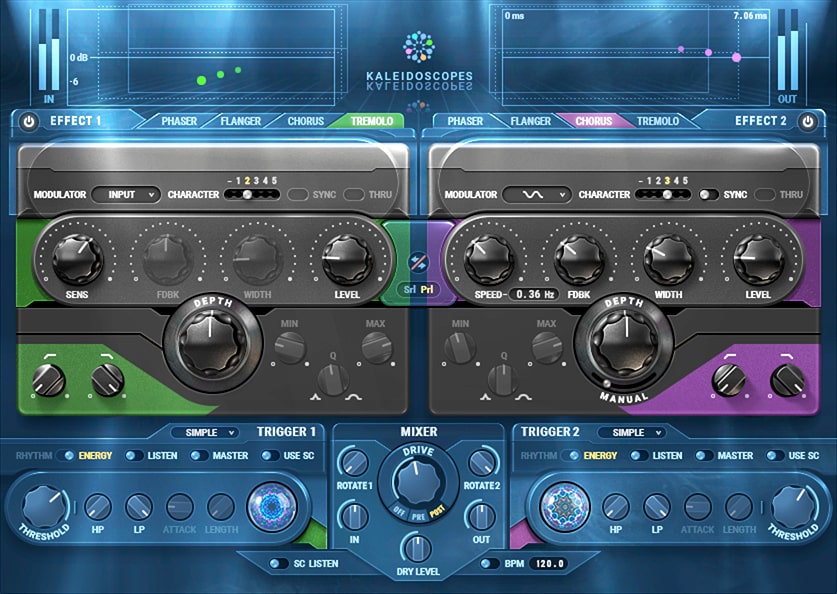Set drive mode to PRE

point(418,517)
